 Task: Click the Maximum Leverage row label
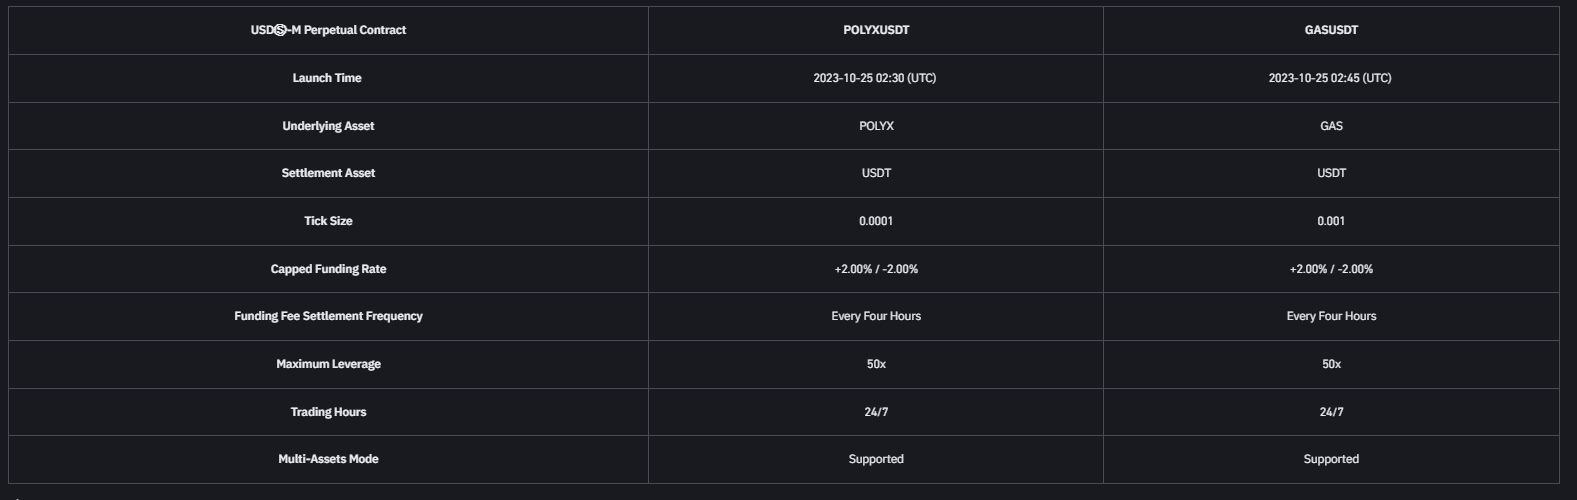click(328, 364)
